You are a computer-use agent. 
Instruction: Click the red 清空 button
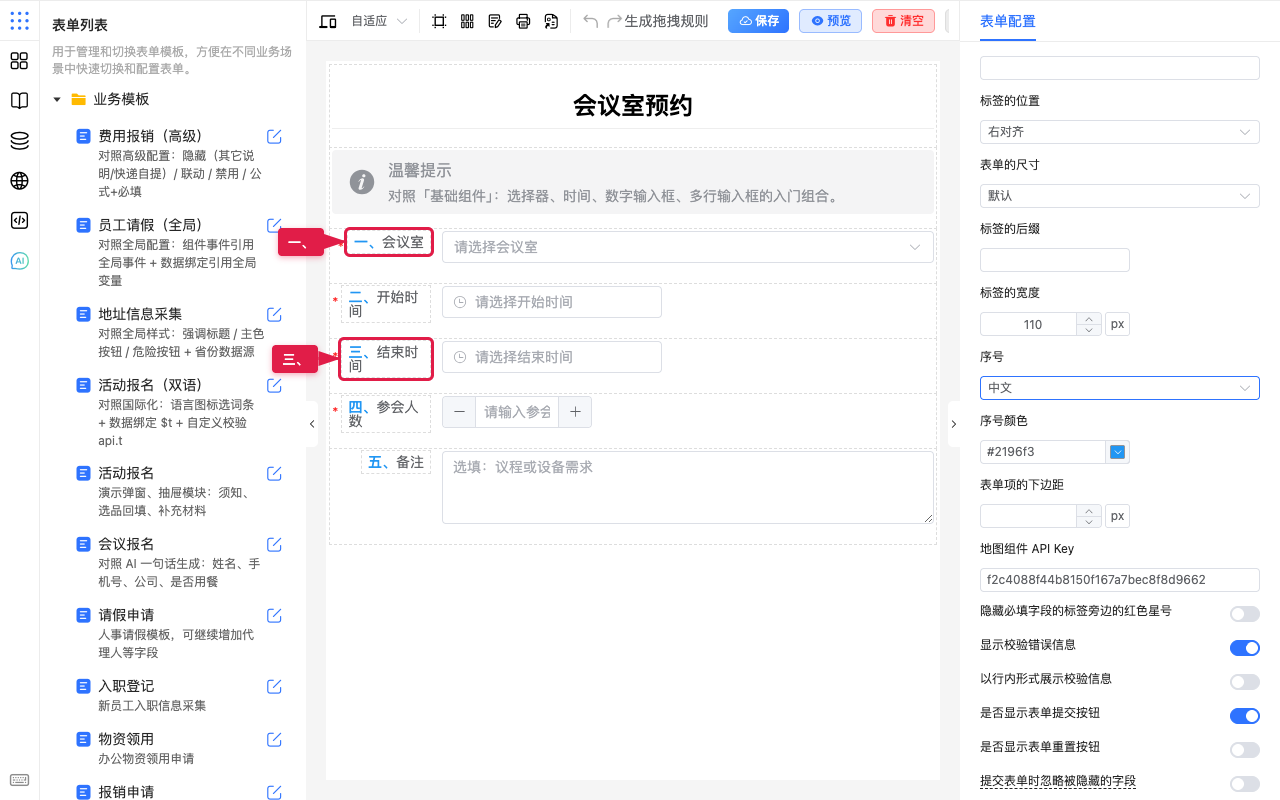point(903,21)
